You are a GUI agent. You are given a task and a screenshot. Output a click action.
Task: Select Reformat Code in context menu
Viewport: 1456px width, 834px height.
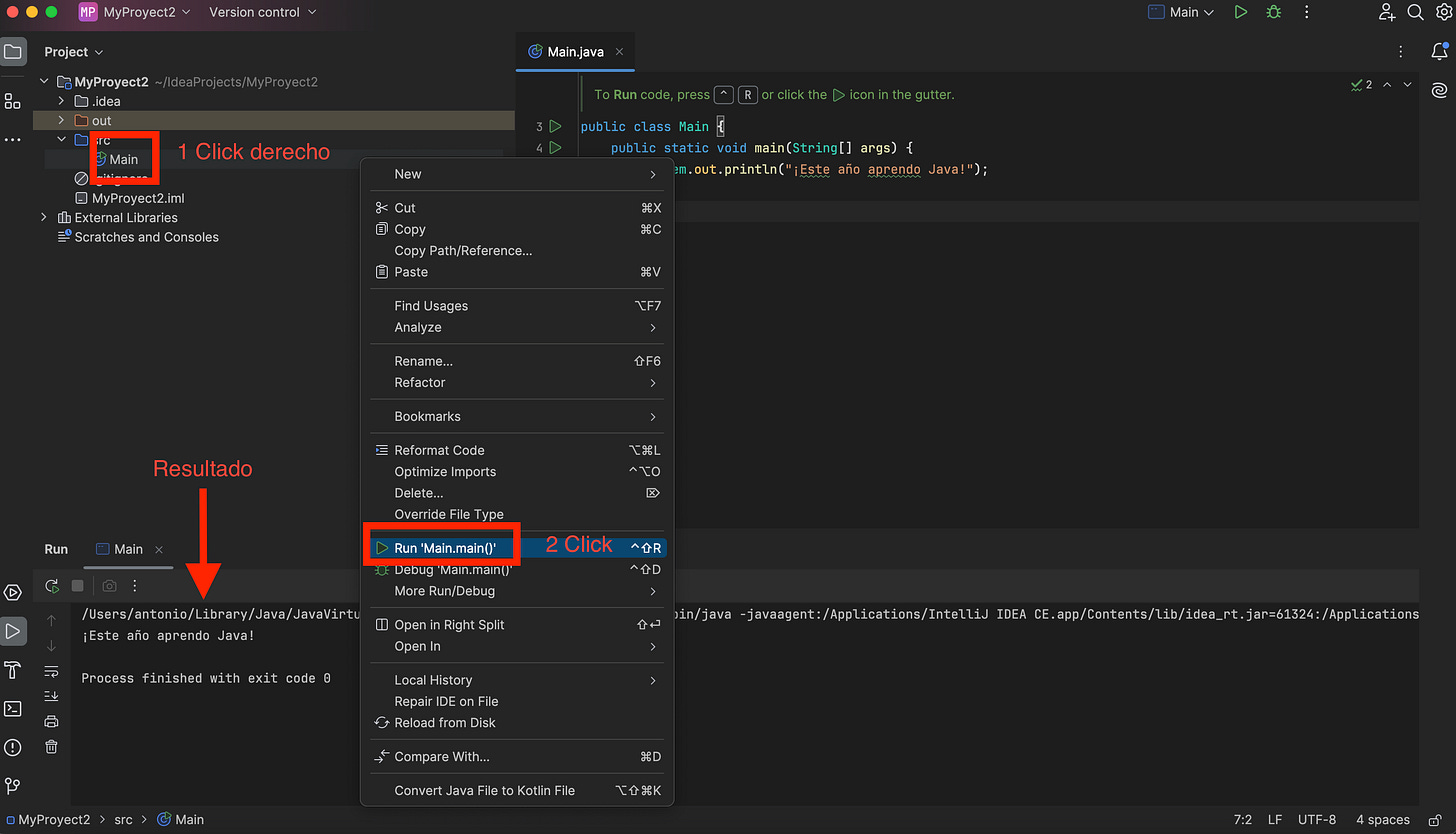pyautogui.click(x=517, y=450)
